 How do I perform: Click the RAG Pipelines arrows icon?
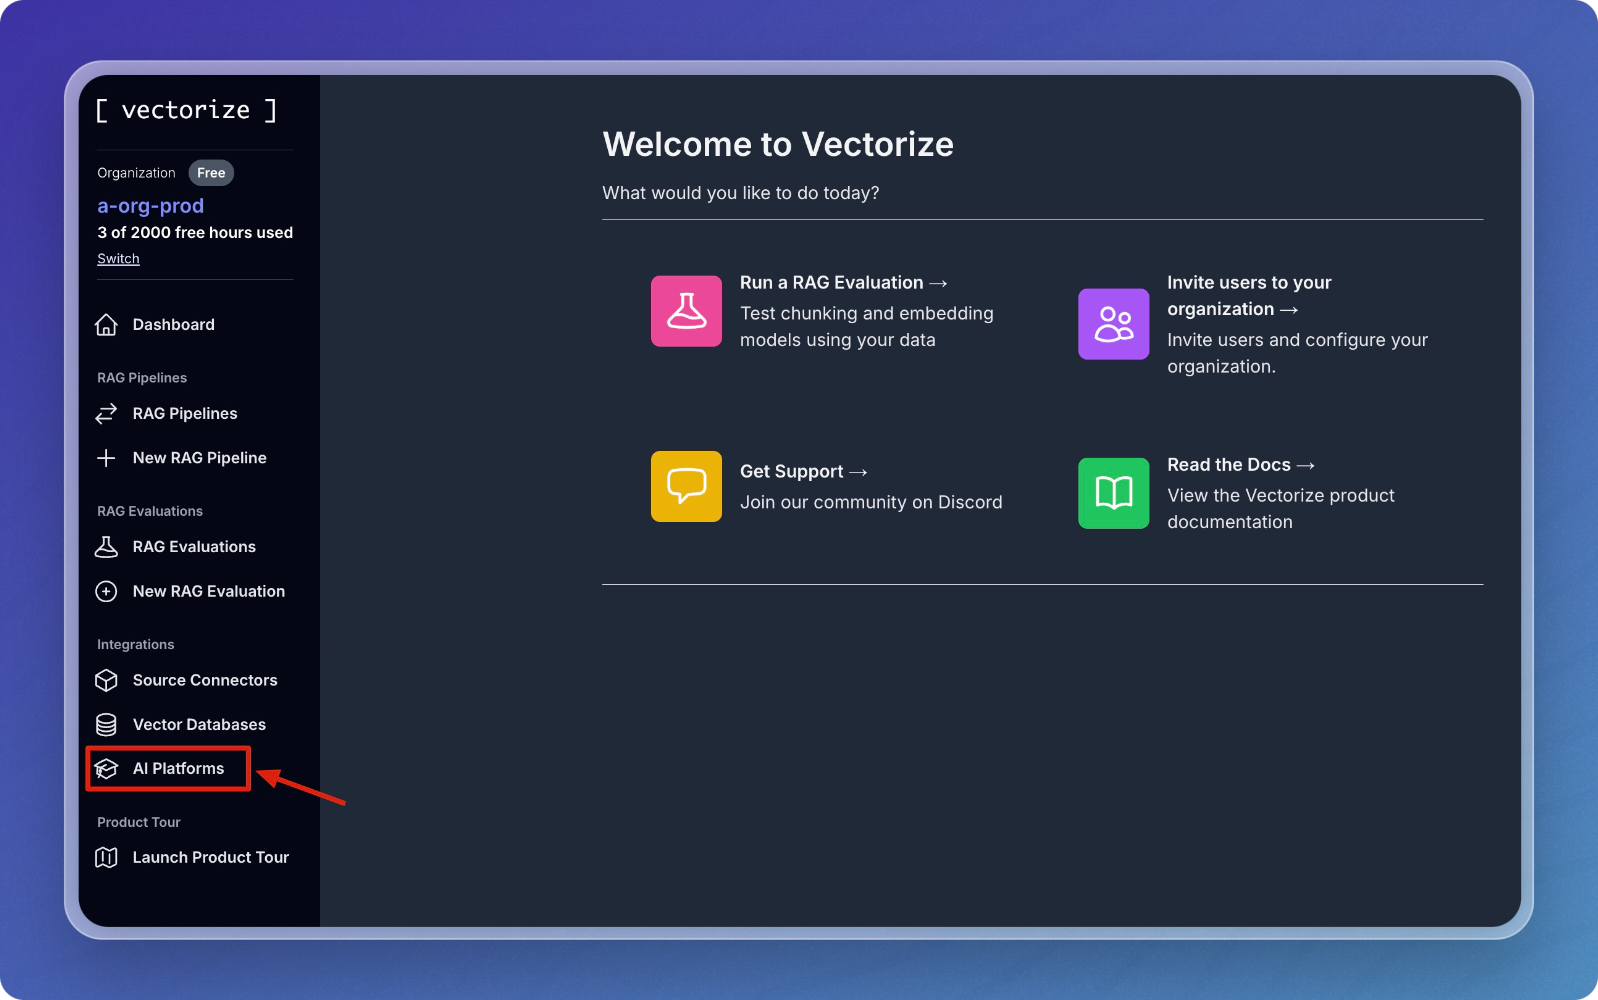(x=106, y=413)
